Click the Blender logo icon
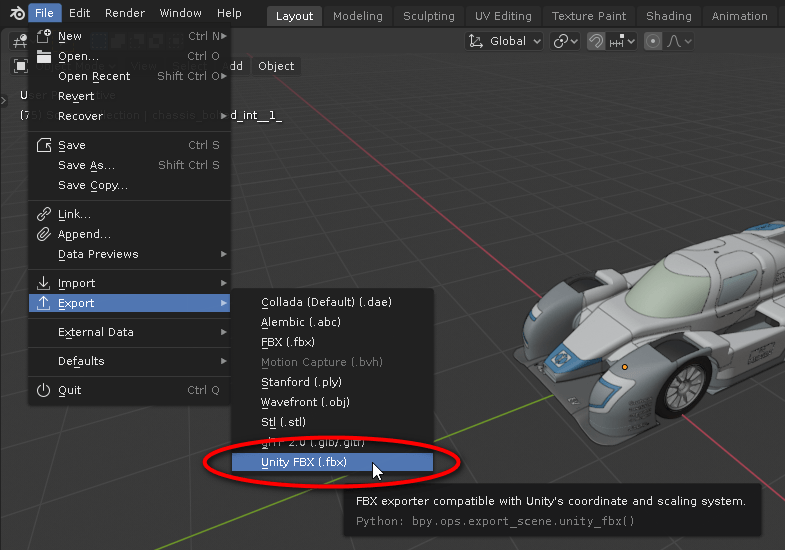The height and width of the screenshot is (550, 785). 17,13
